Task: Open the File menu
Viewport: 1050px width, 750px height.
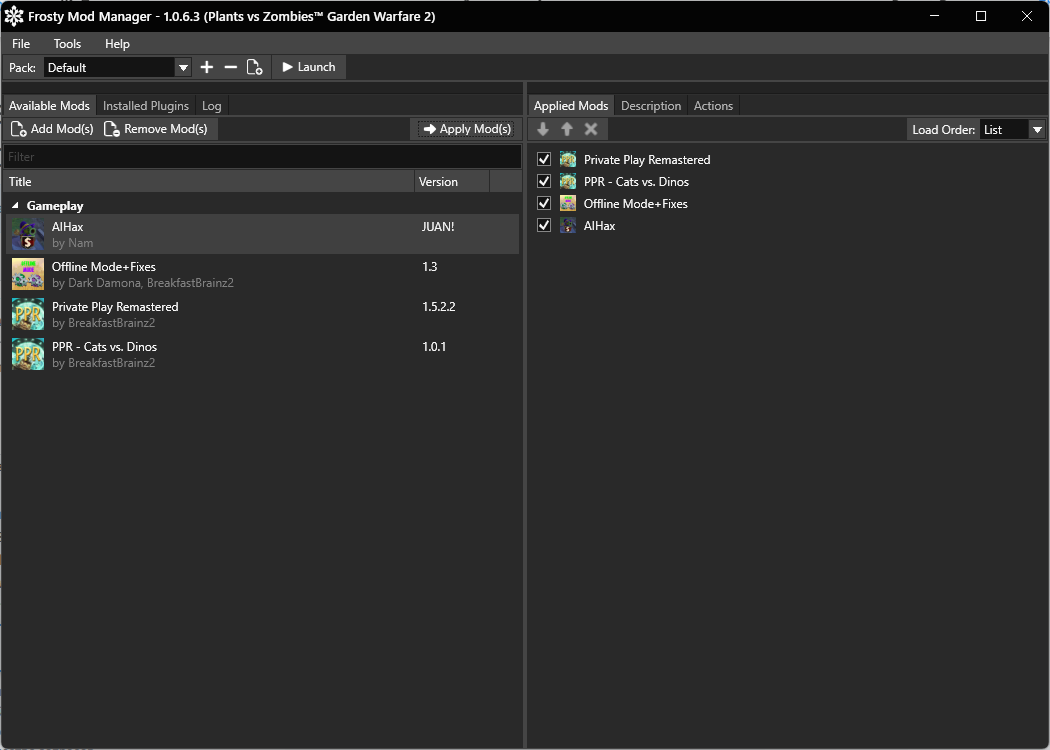Action: pyautogui.click(x=21, y=44)
